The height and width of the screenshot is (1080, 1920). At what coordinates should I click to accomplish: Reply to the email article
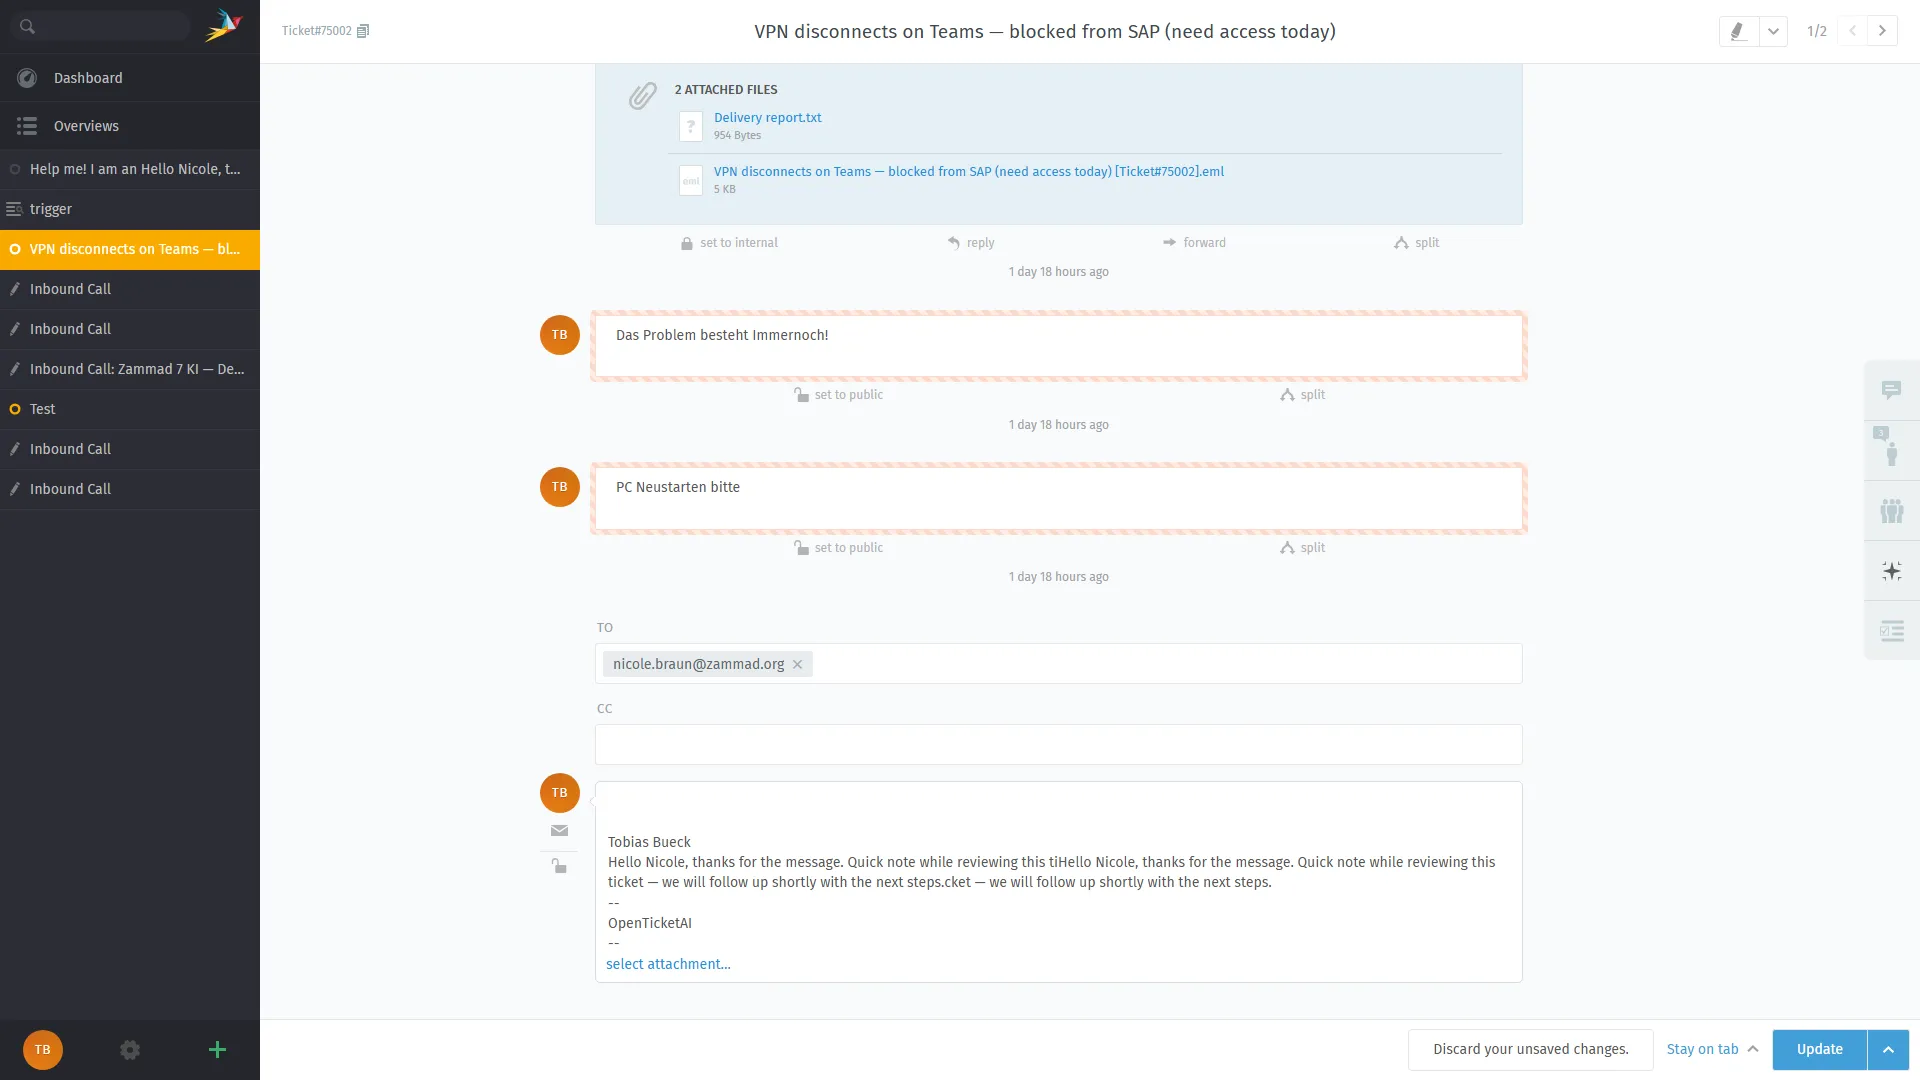coord(971,243)
